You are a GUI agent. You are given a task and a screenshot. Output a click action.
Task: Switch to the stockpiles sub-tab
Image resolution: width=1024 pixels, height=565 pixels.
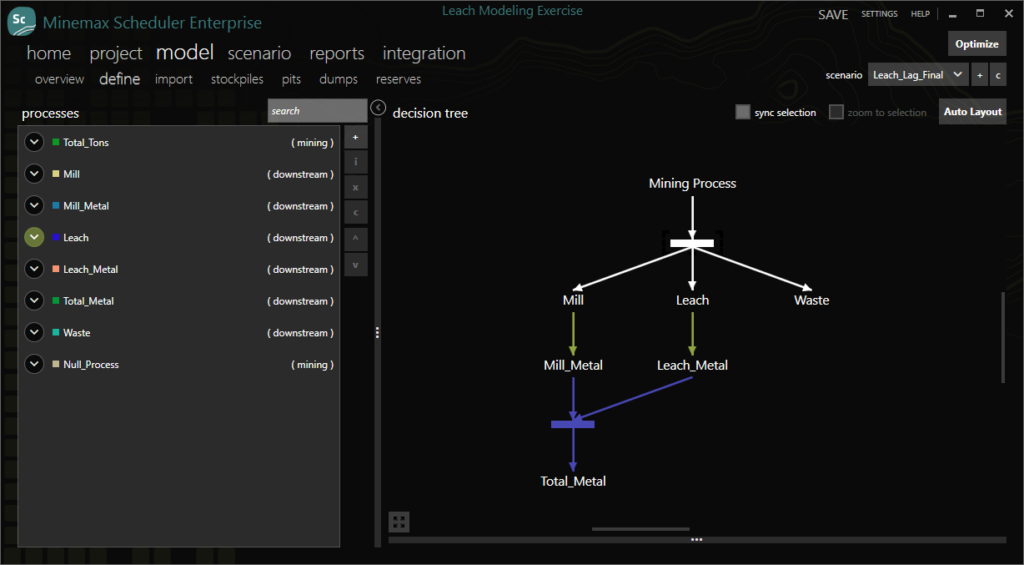(237, 79)
